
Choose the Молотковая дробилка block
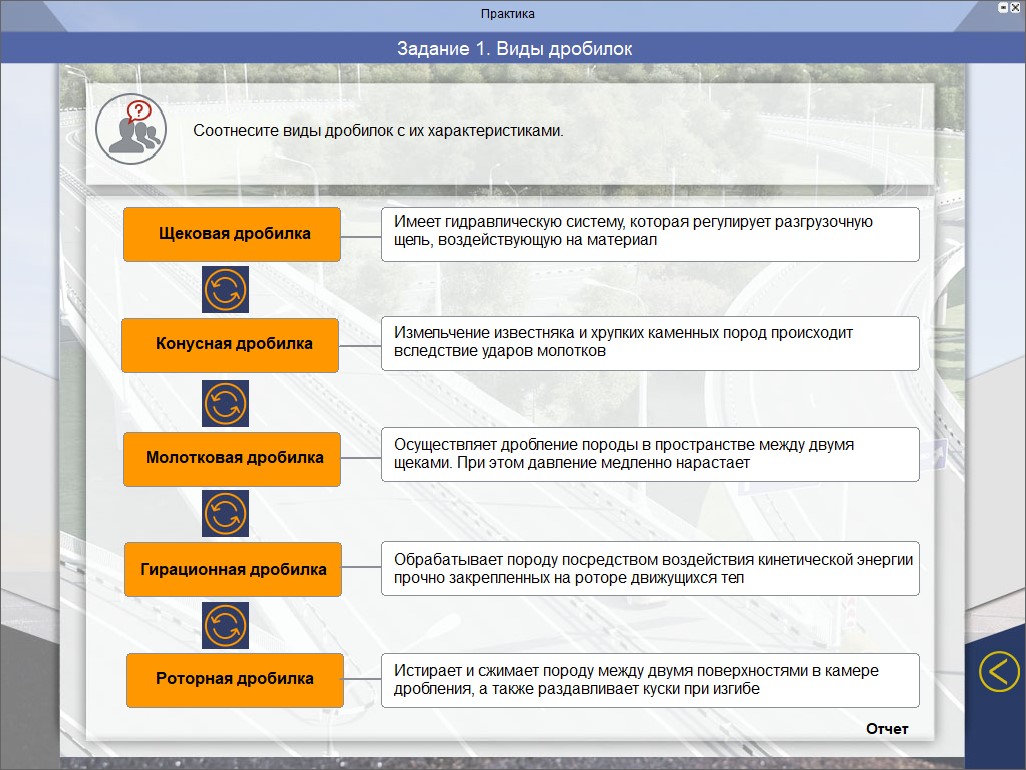[232, 458]
